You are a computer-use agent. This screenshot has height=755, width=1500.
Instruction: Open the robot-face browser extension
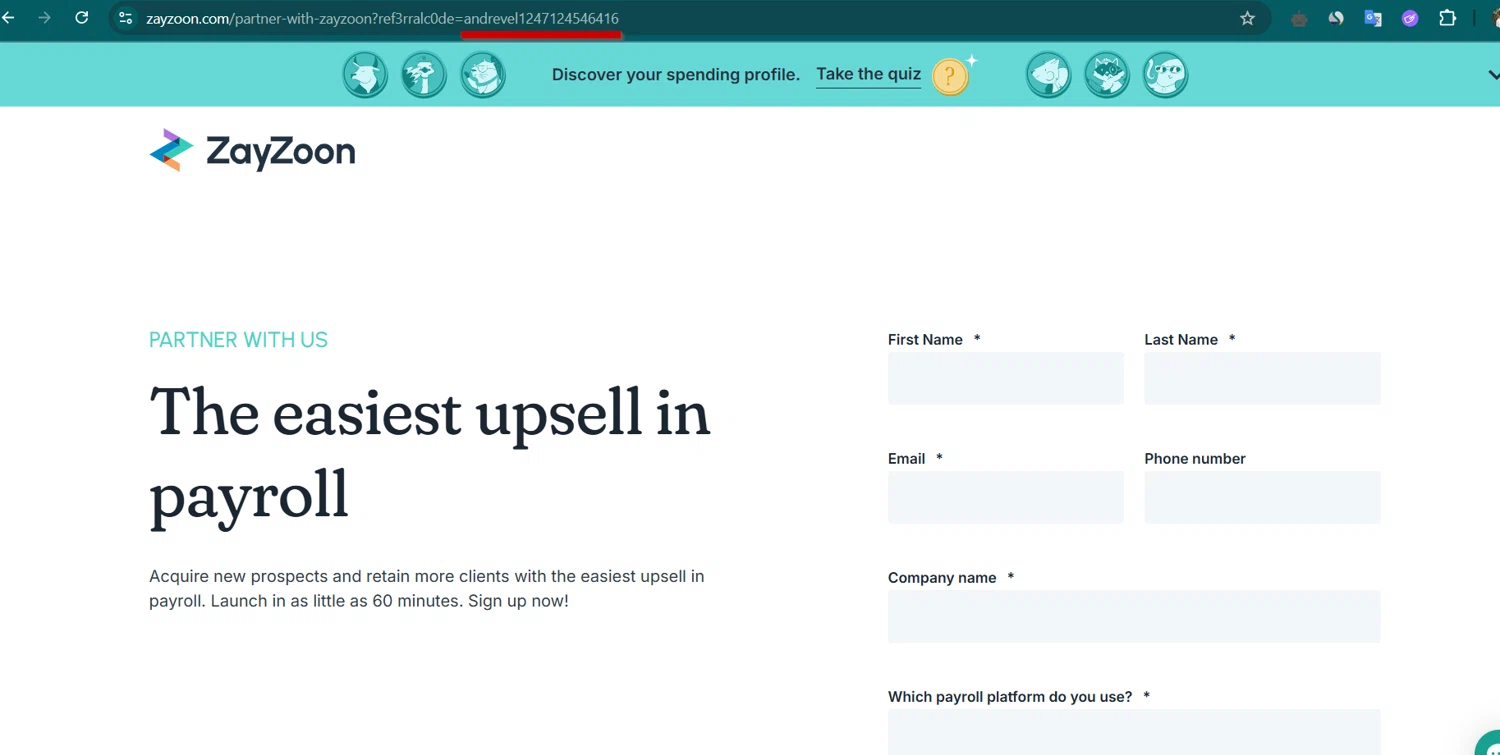click(x=1299, y=19)
